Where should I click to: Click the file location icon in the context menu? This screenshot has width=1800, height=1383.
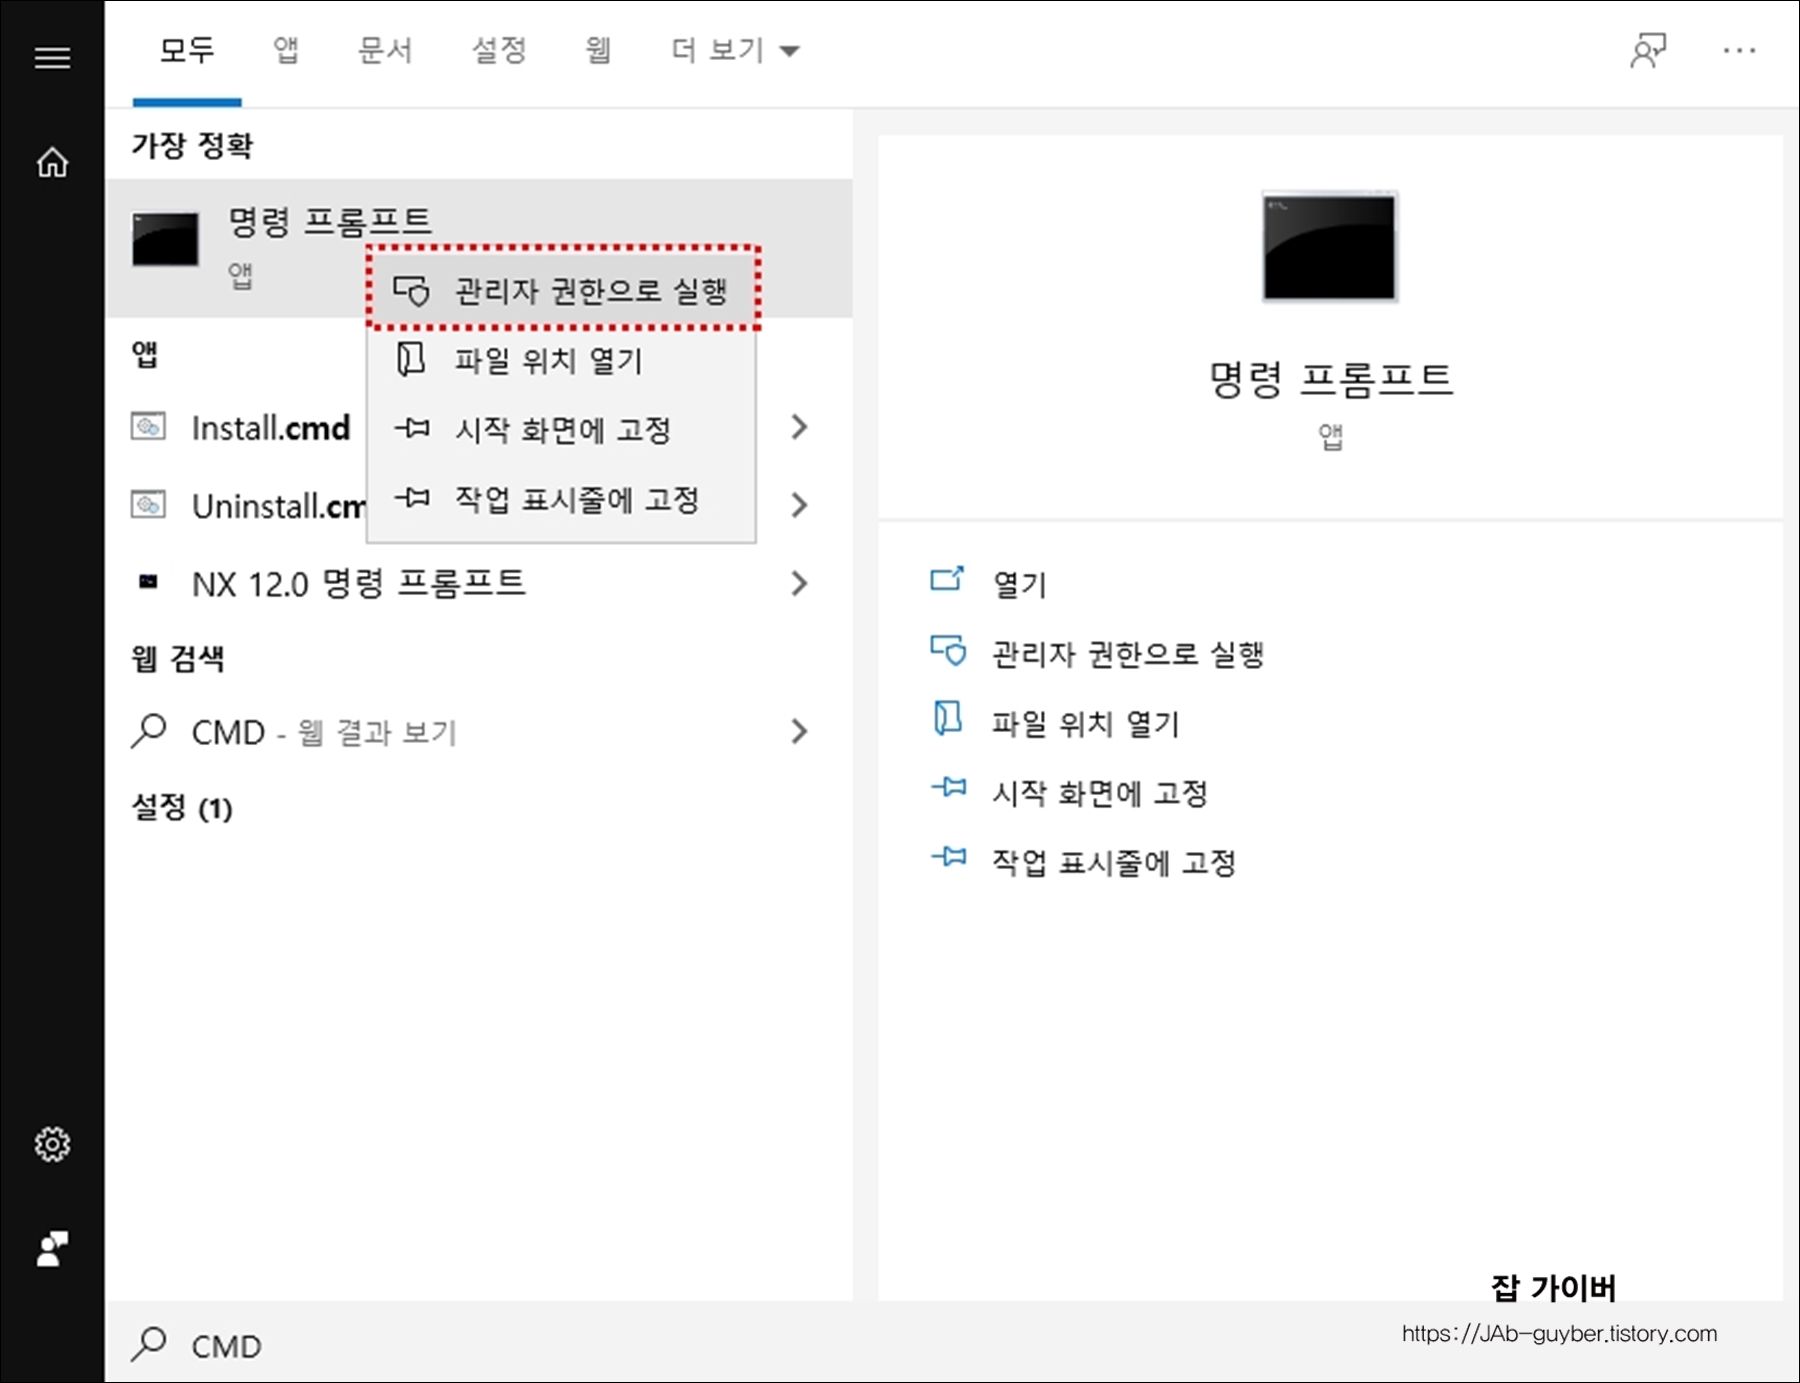411,359
